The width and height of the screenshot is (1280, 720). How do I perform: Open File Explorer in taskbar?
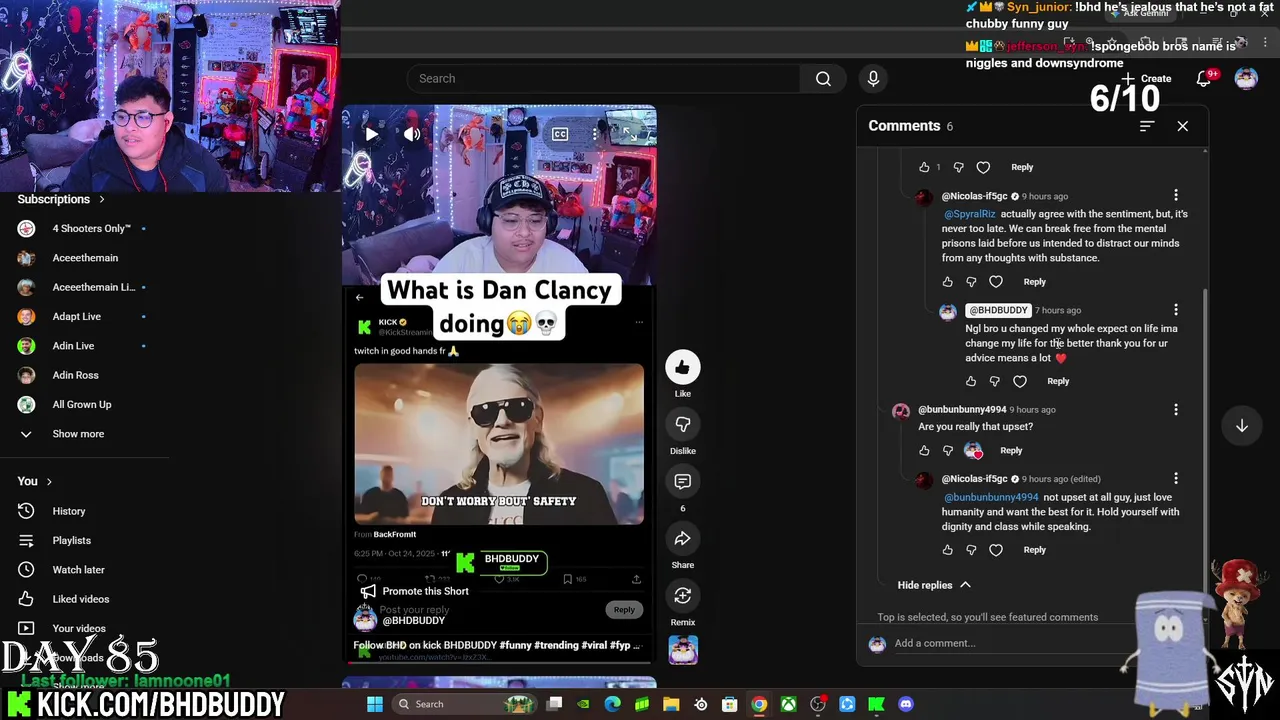671,704
